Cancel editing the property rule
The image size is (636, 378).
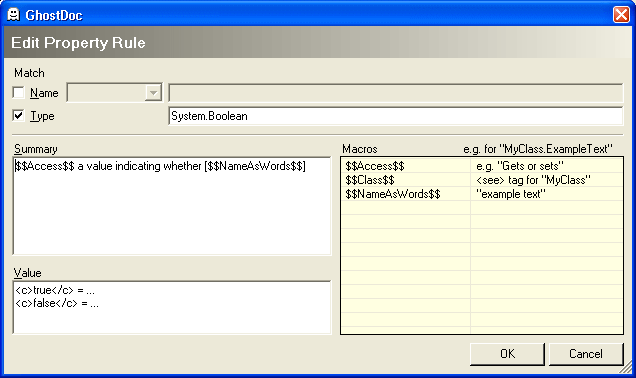click(586, 354)
